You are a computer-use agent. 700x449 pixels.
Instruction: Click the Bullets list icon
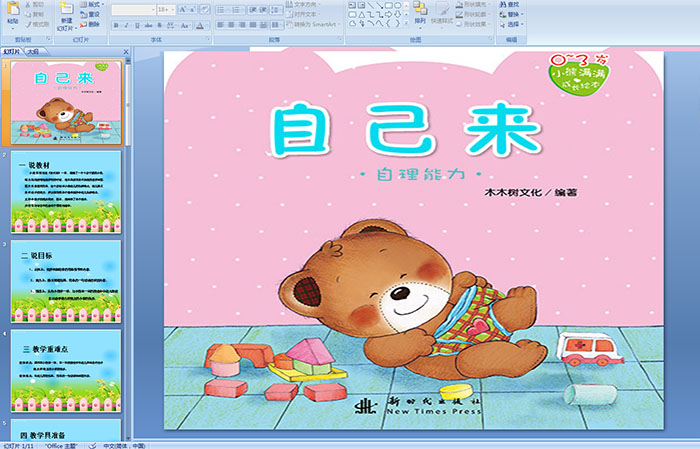[x=221, y=10]
